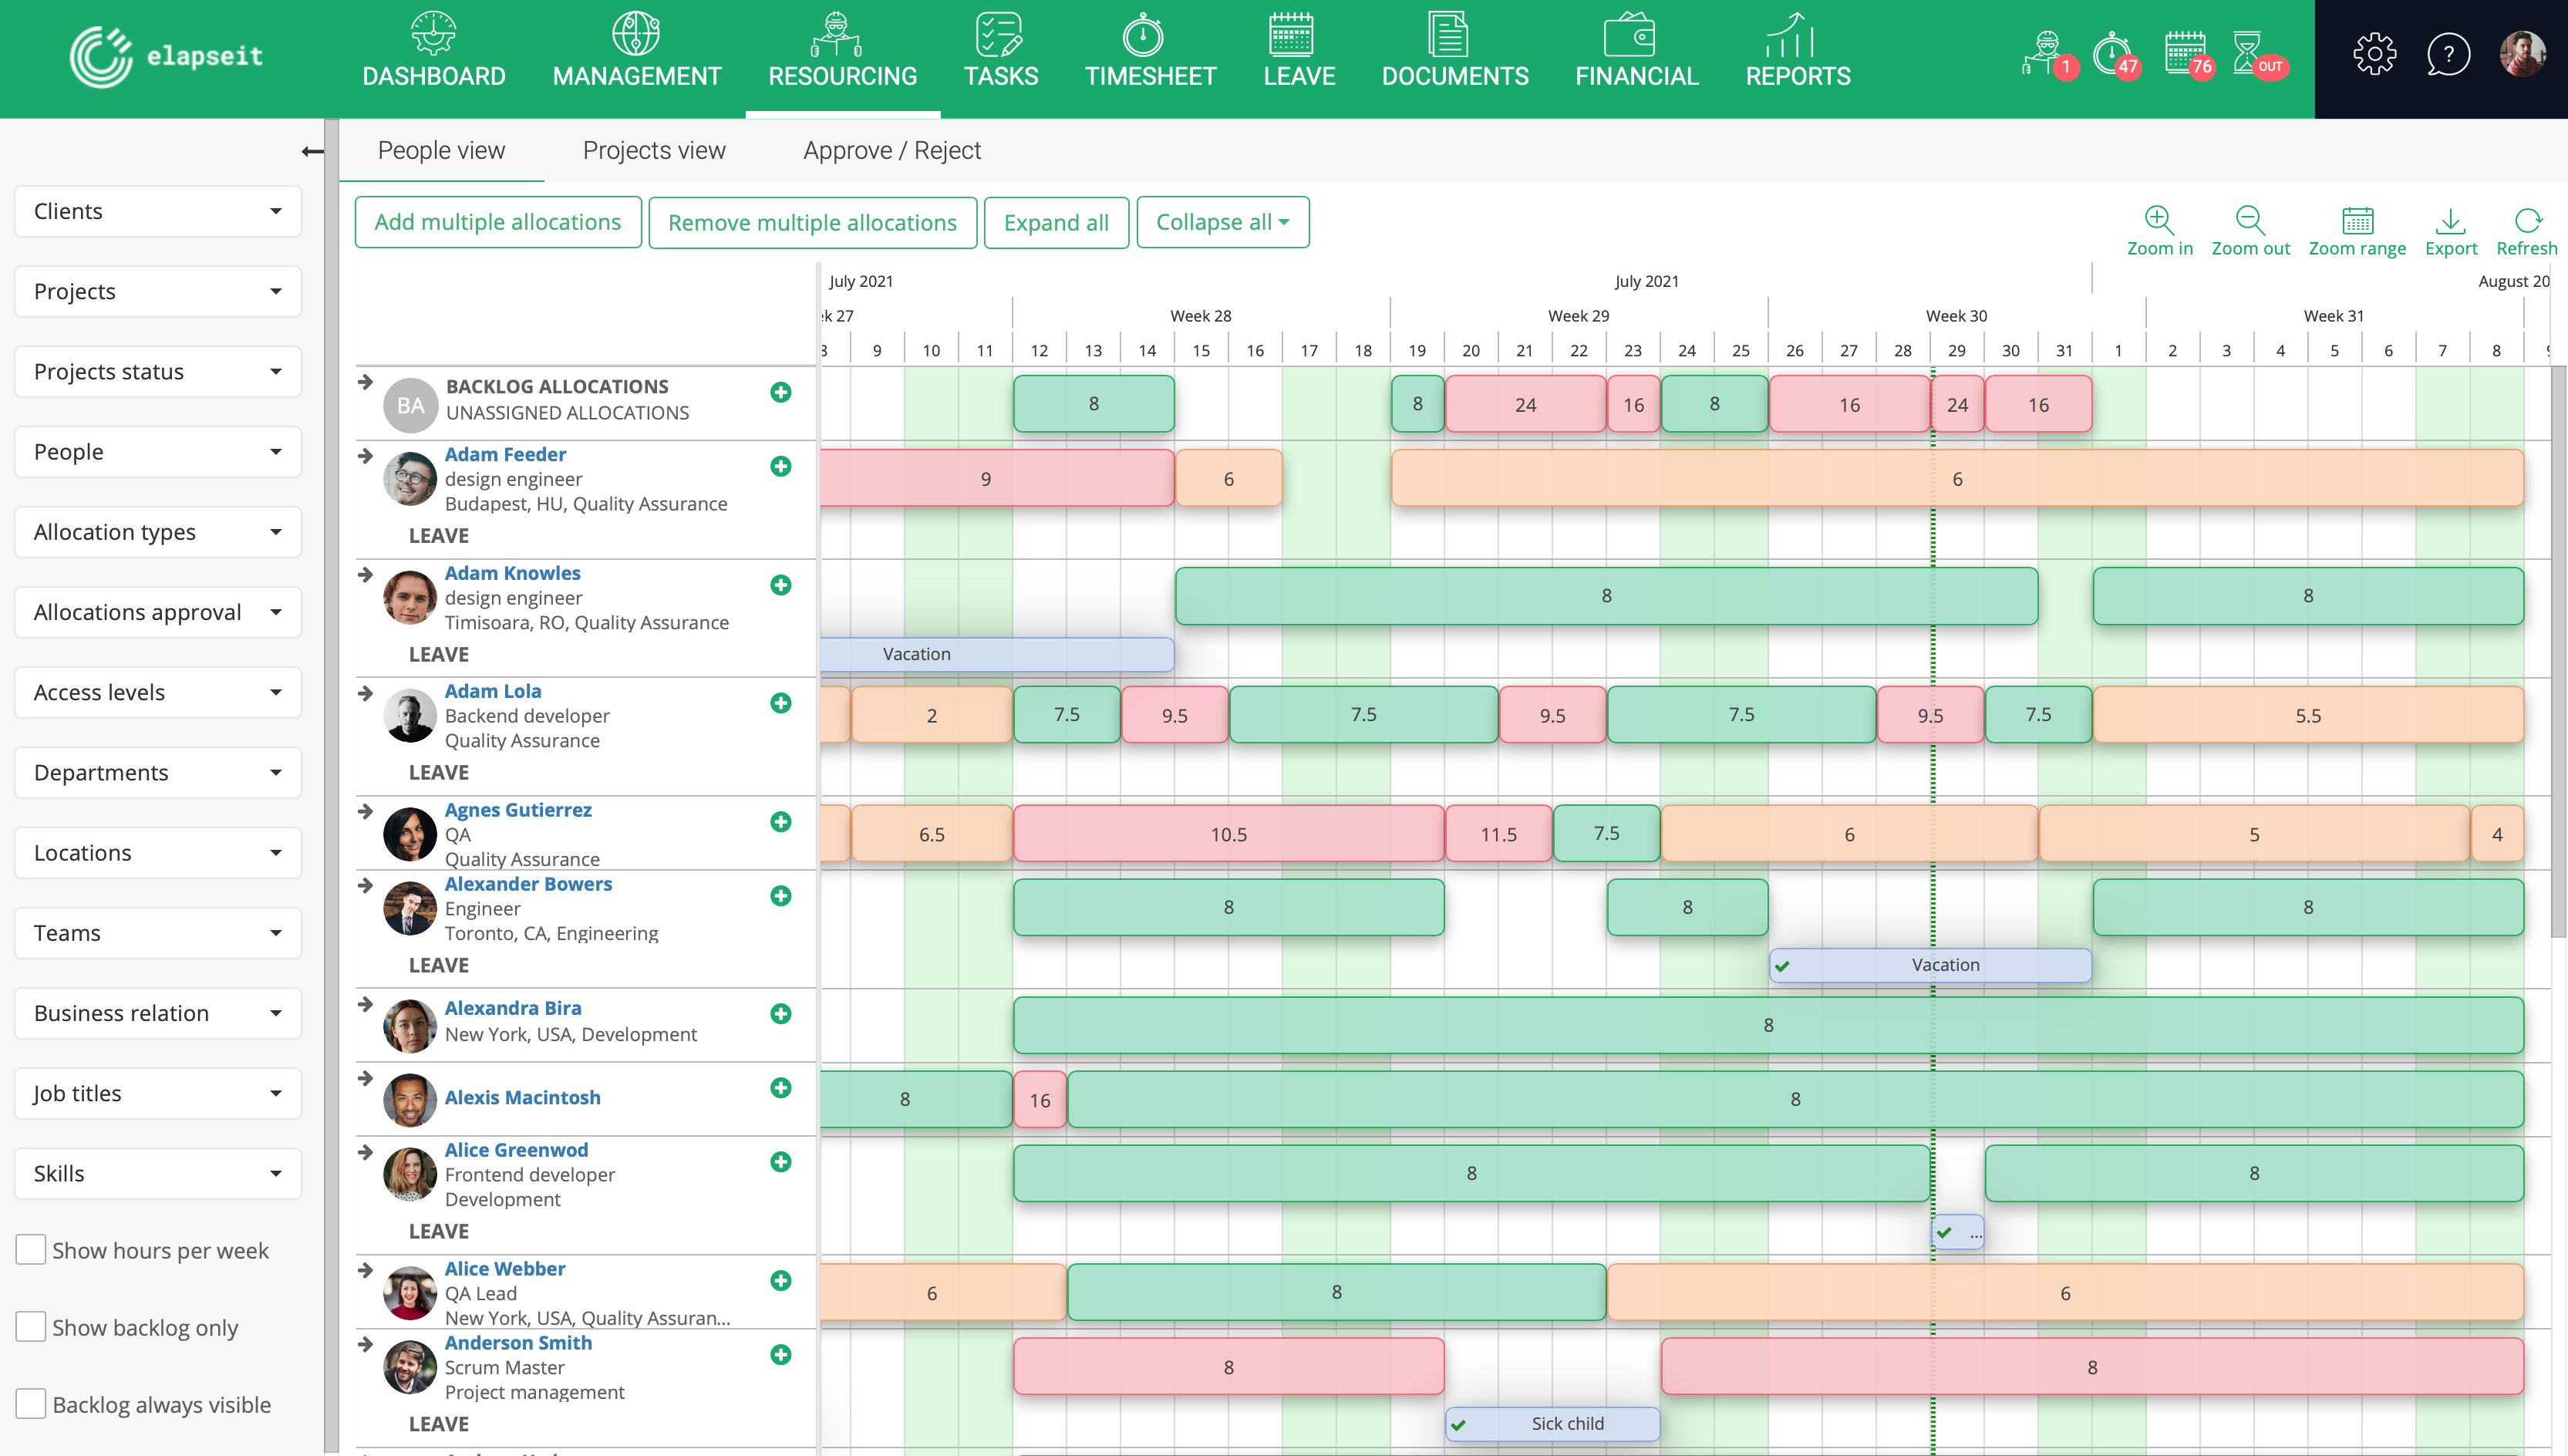Click the Zoom in magnifier icon
This screenshot has height=1456, width=2568.
point(2158,221)
